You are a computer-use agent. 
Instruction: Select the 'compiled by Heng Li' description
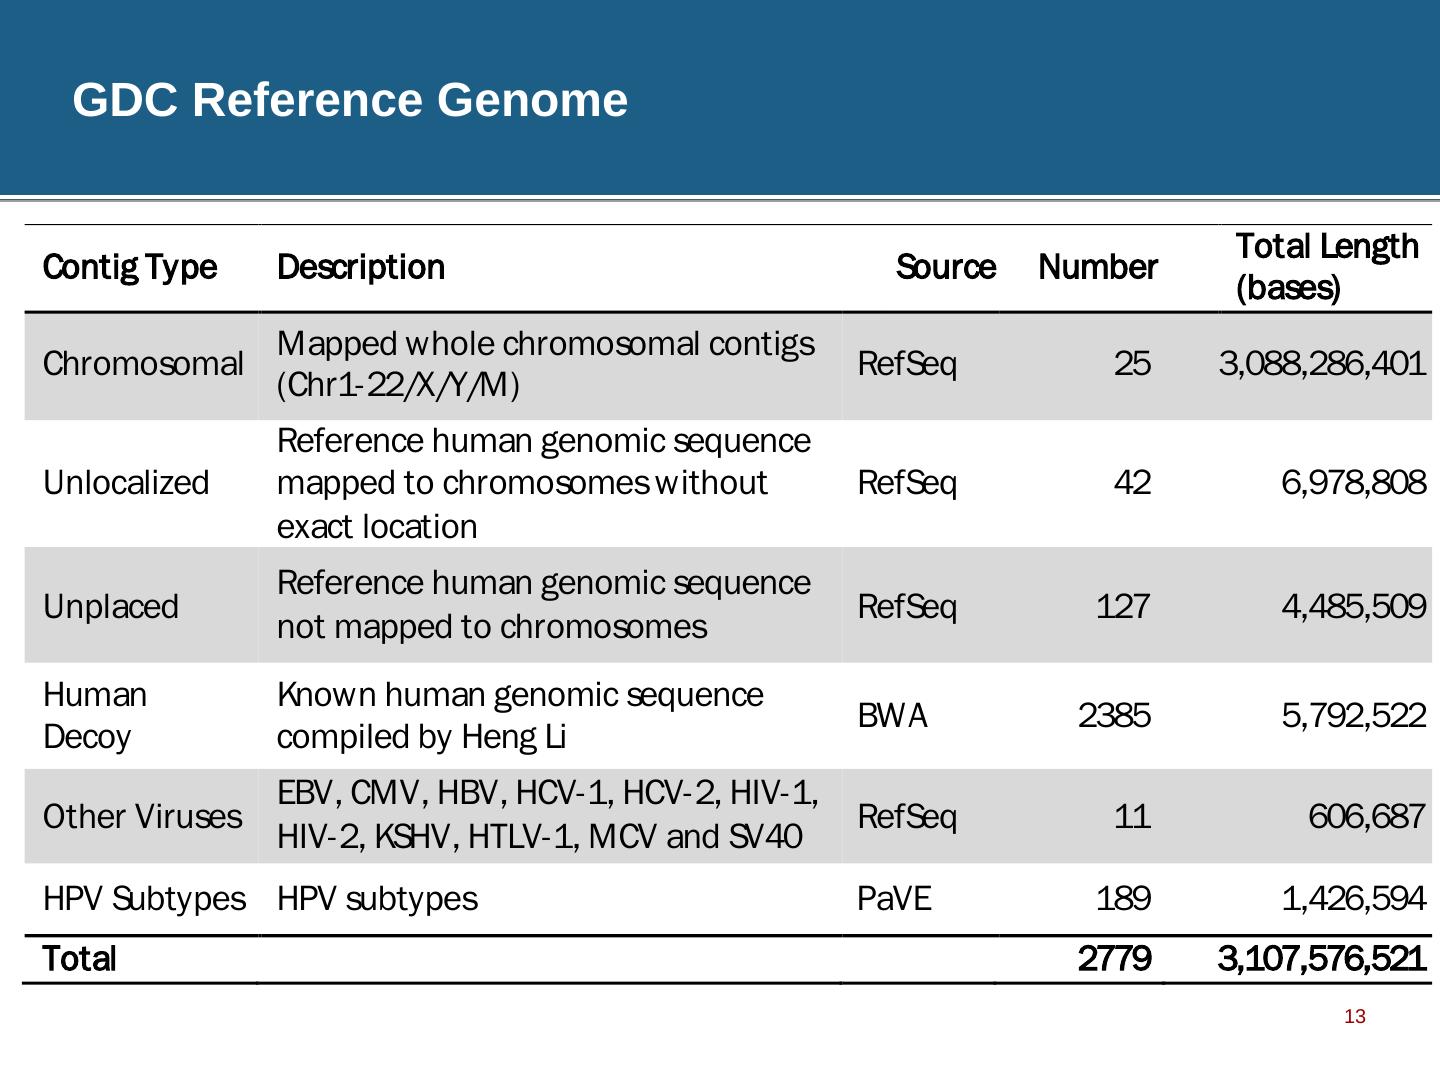tap(421, 737)
